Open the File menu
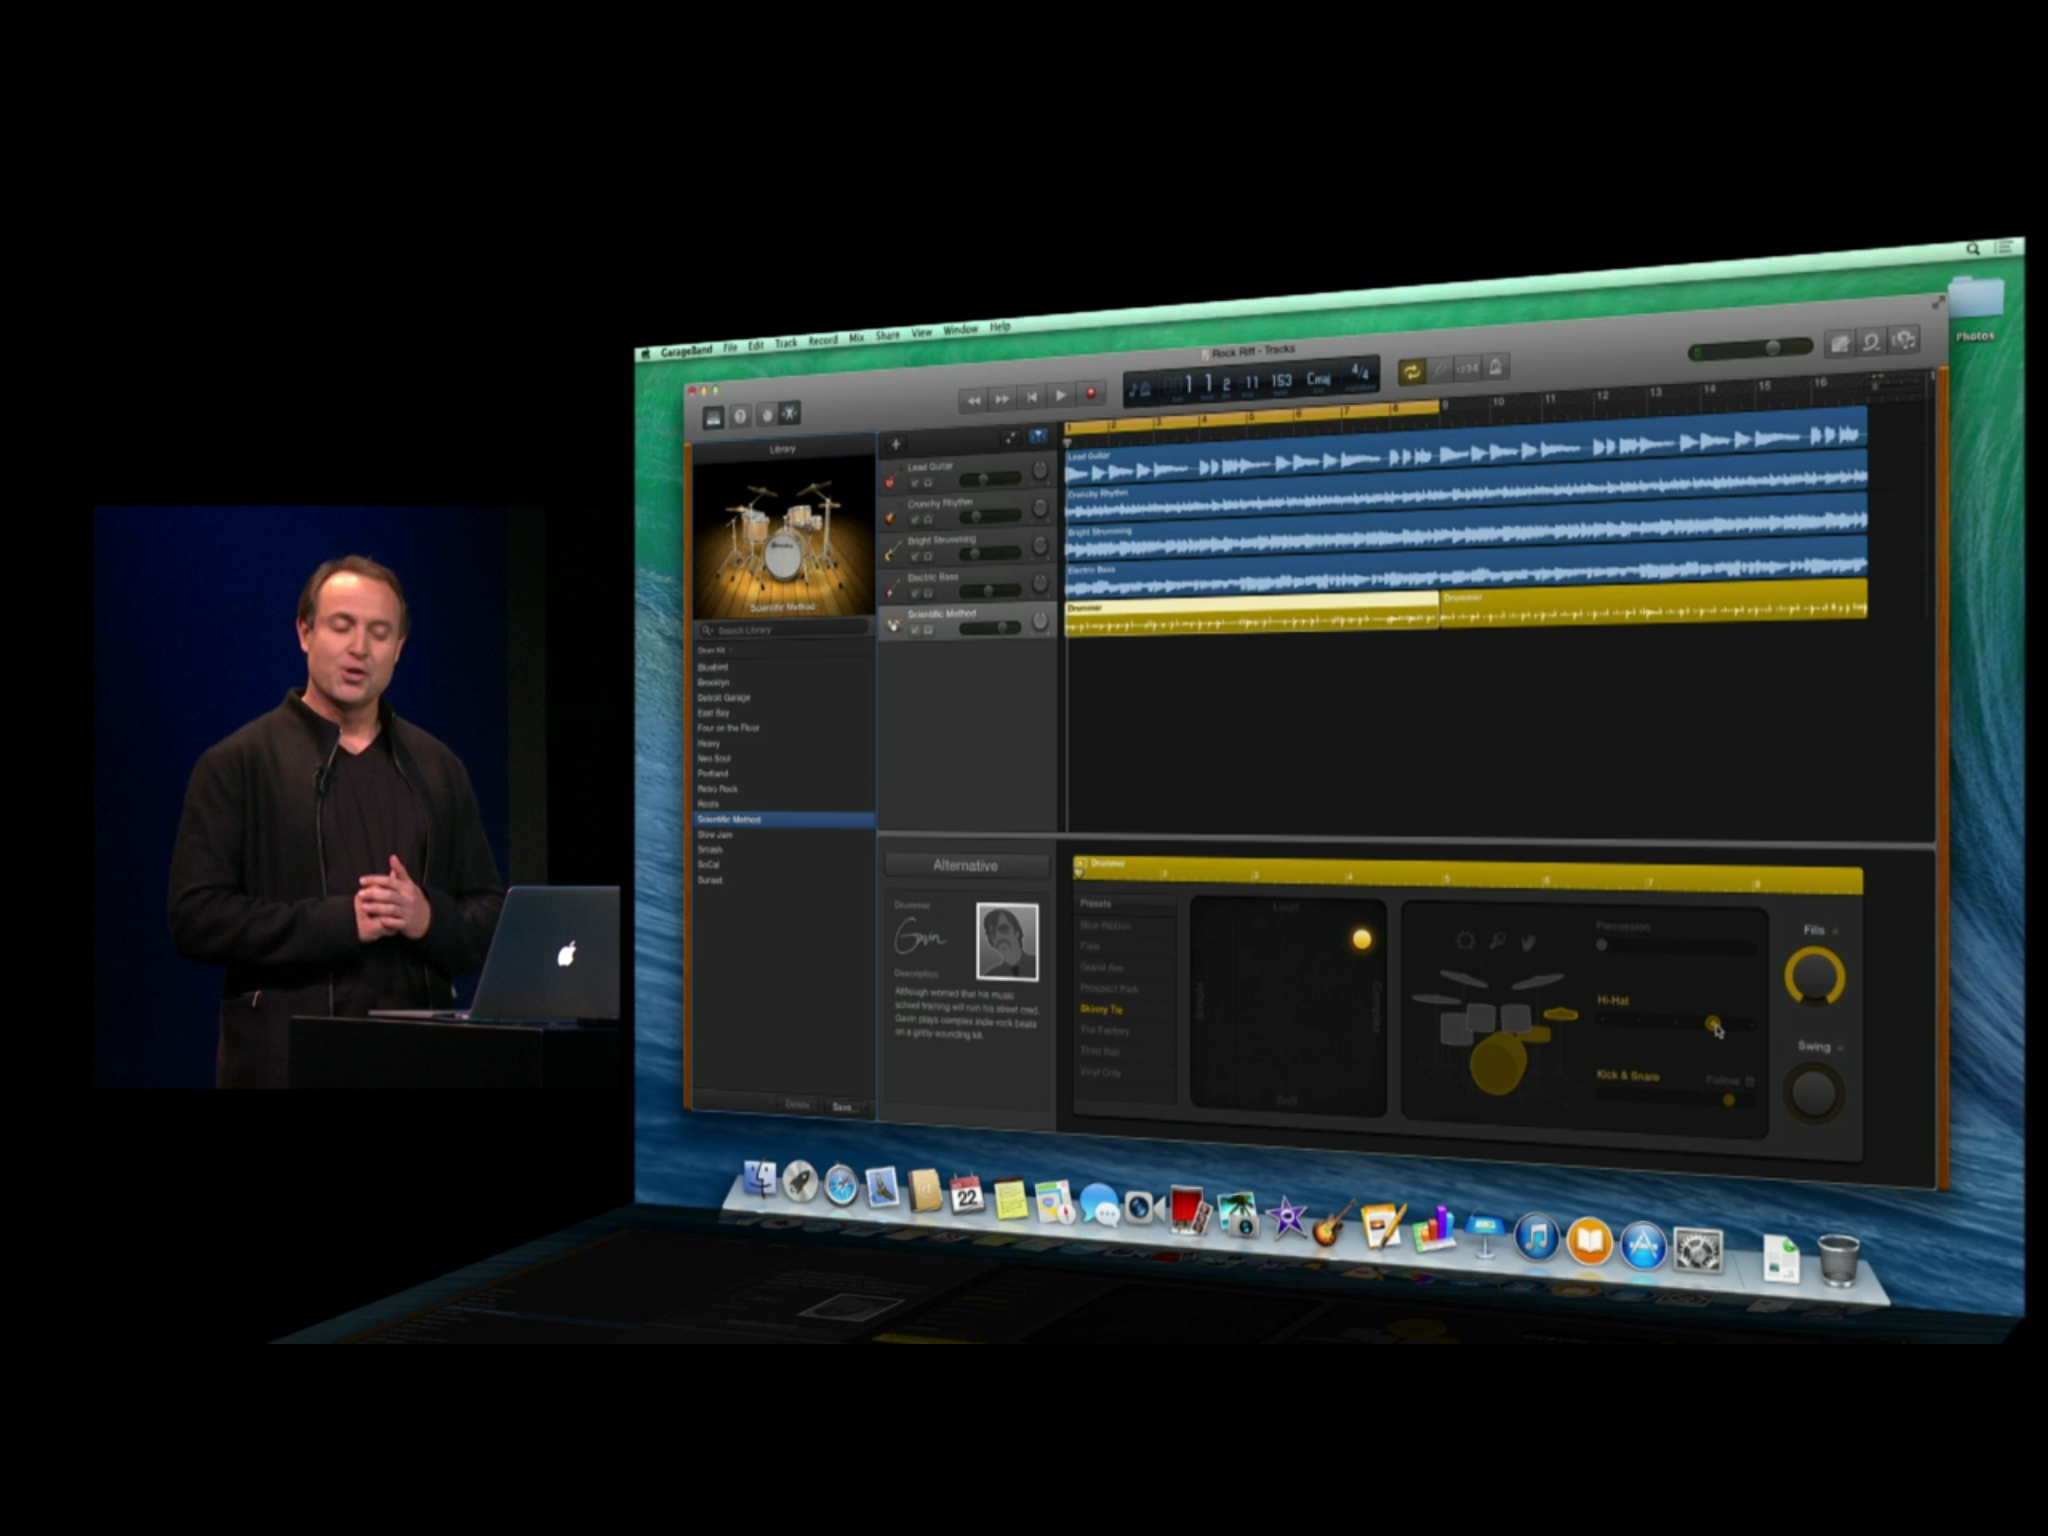The image size is (2048, 1536). 730,347
